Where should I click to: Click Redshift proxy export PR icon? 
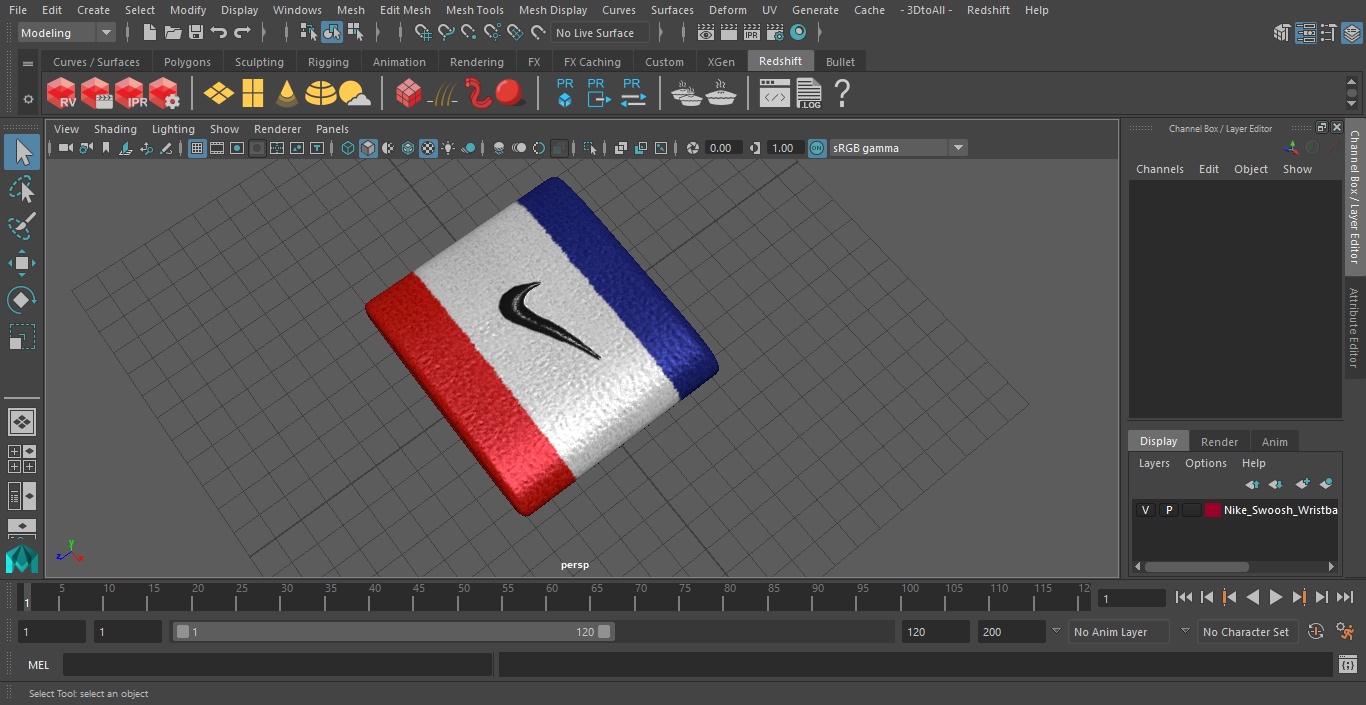(x=598, y=94)
